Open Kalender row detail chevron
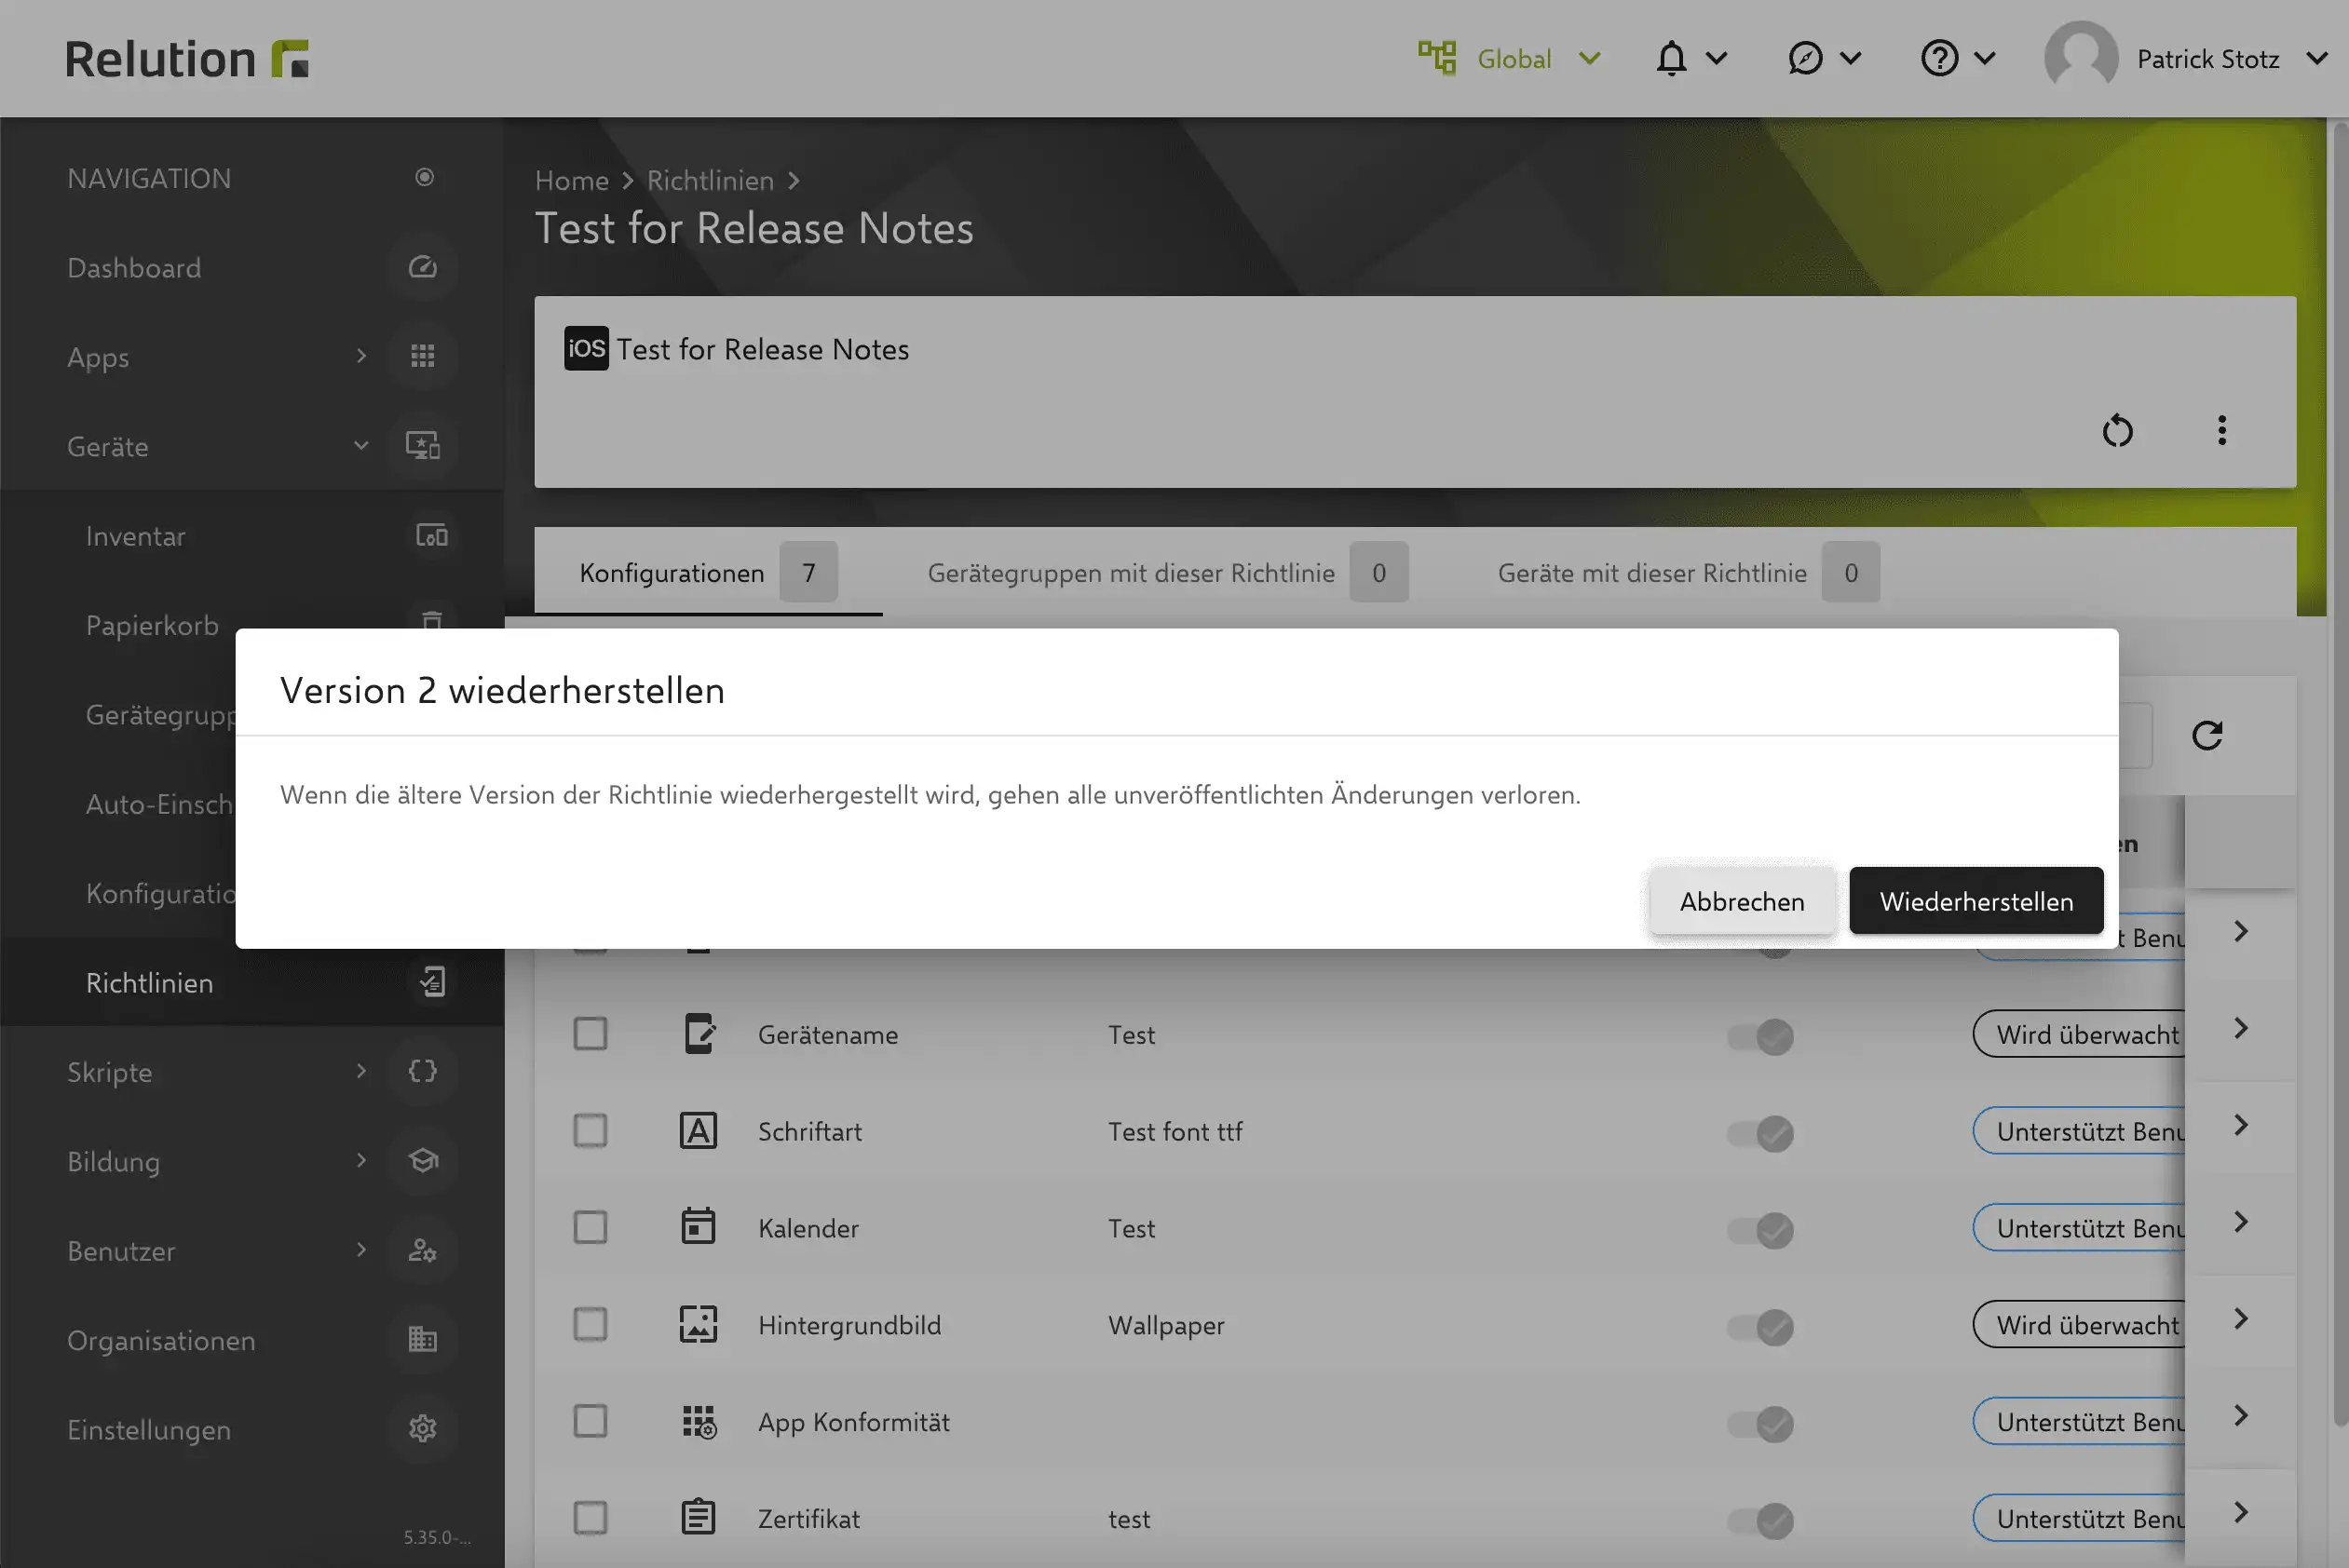Screen dimensions: 2349x1568 [2241, 1222]
